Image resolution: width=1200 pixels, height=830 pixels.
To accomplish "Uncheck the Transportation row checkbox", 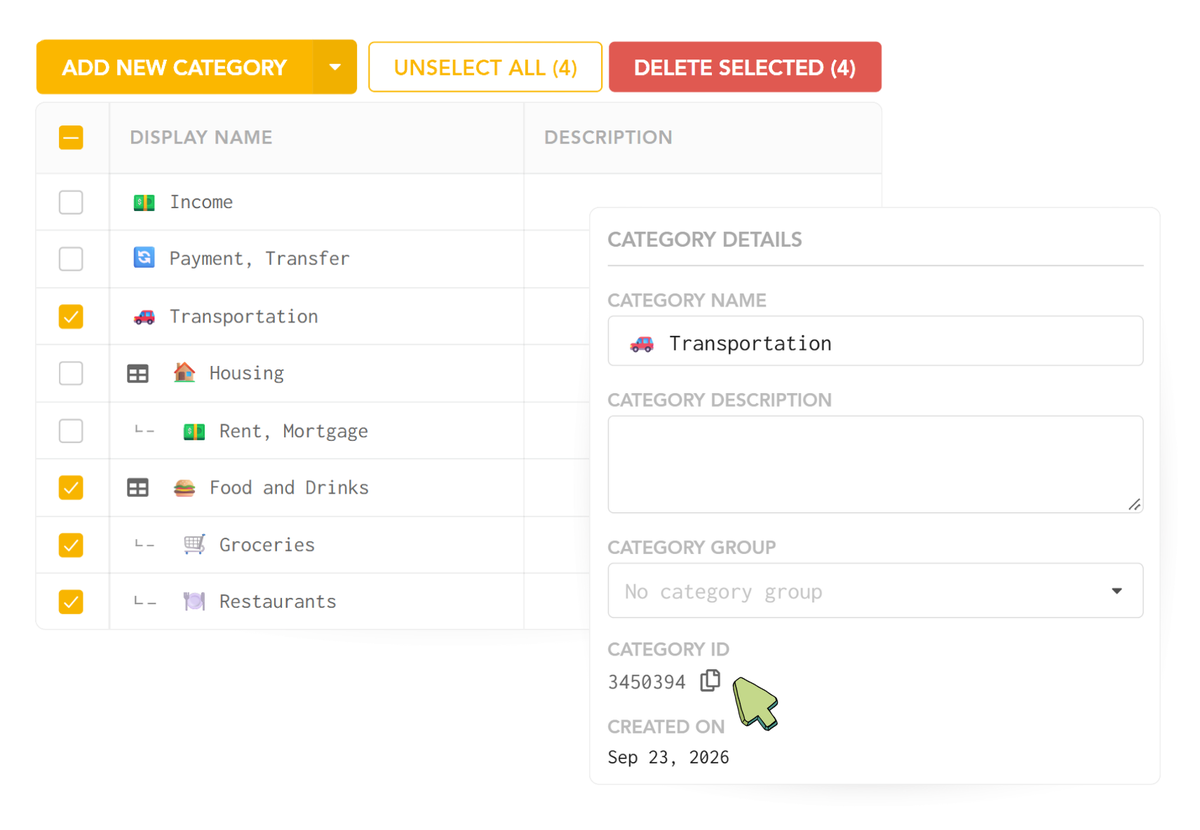I will [71, 317].
